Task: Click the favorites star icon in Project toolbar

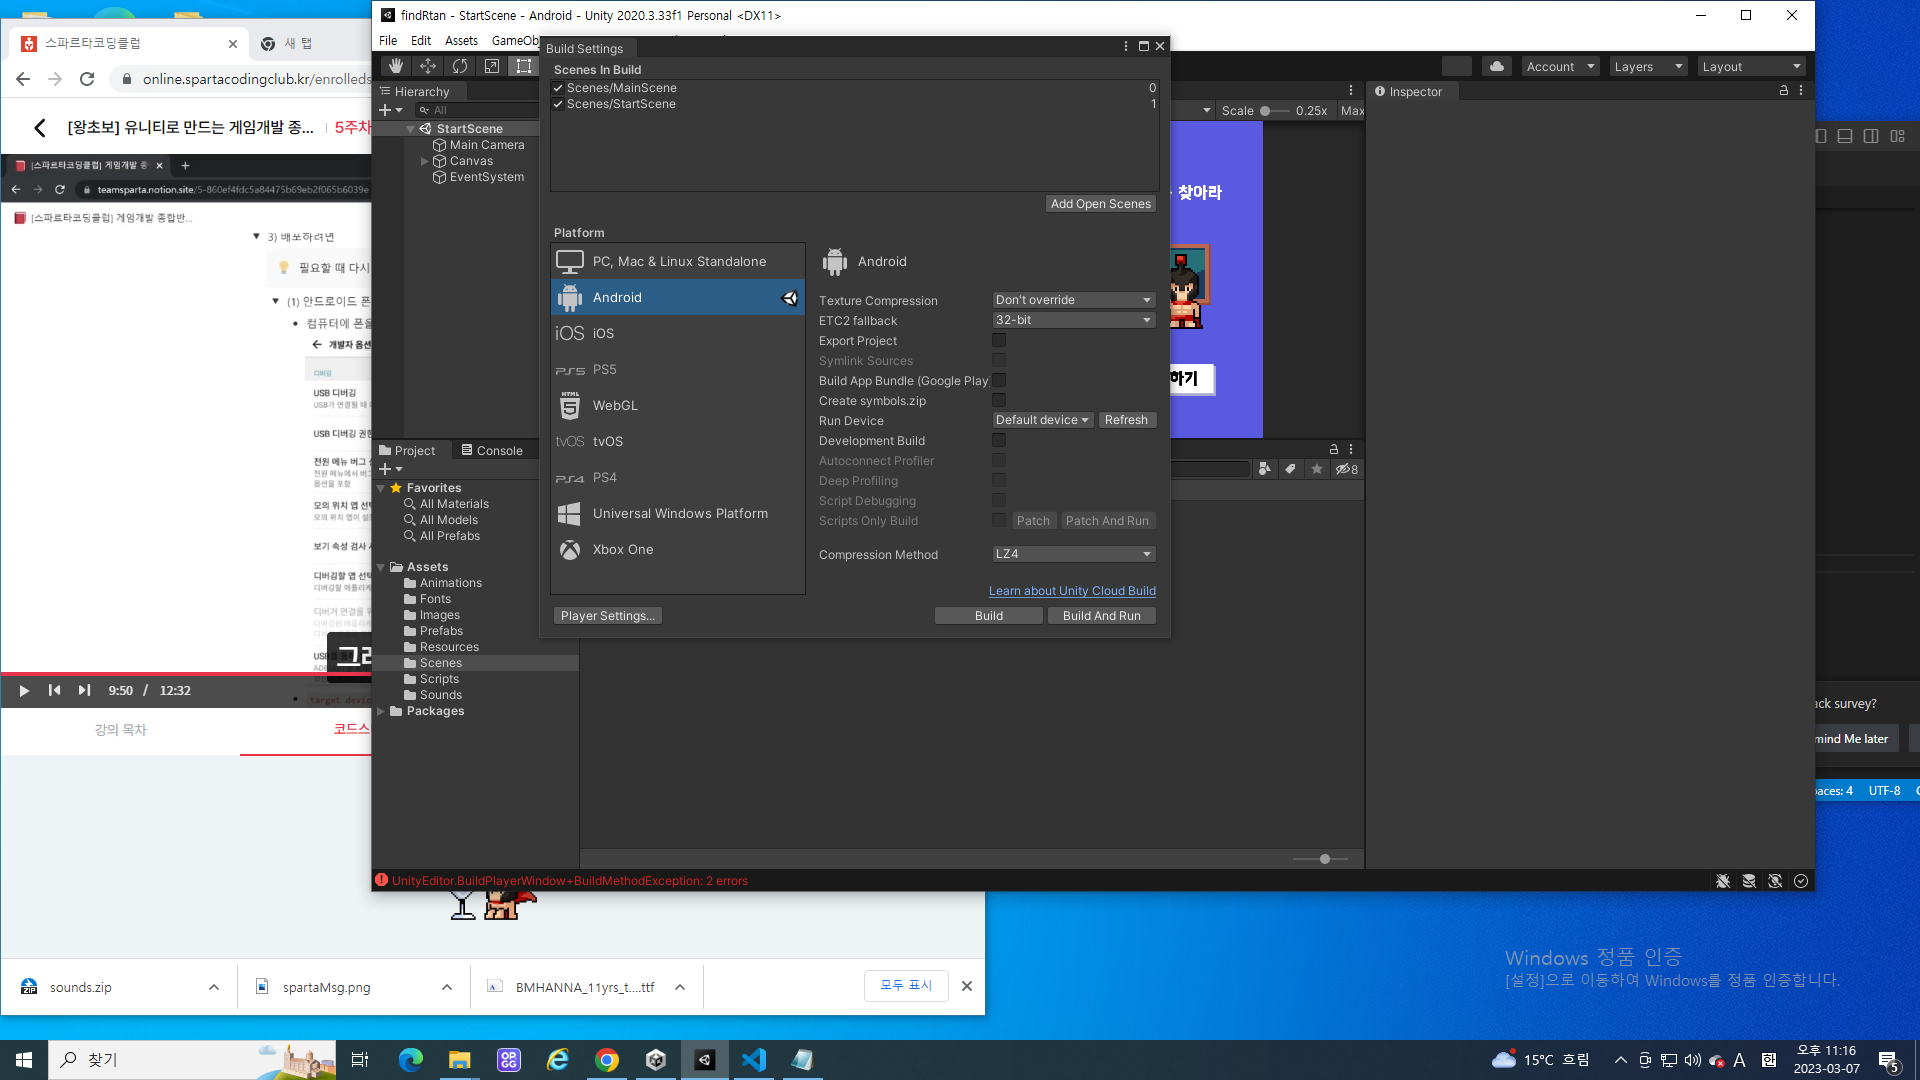Action: click(1317, 469)
